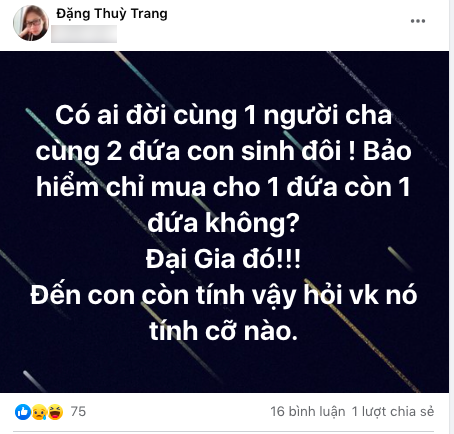
Task: Click the line 'hiểm chỉ mua cho 1 đứa còn 1'
Action: [223, 187]
